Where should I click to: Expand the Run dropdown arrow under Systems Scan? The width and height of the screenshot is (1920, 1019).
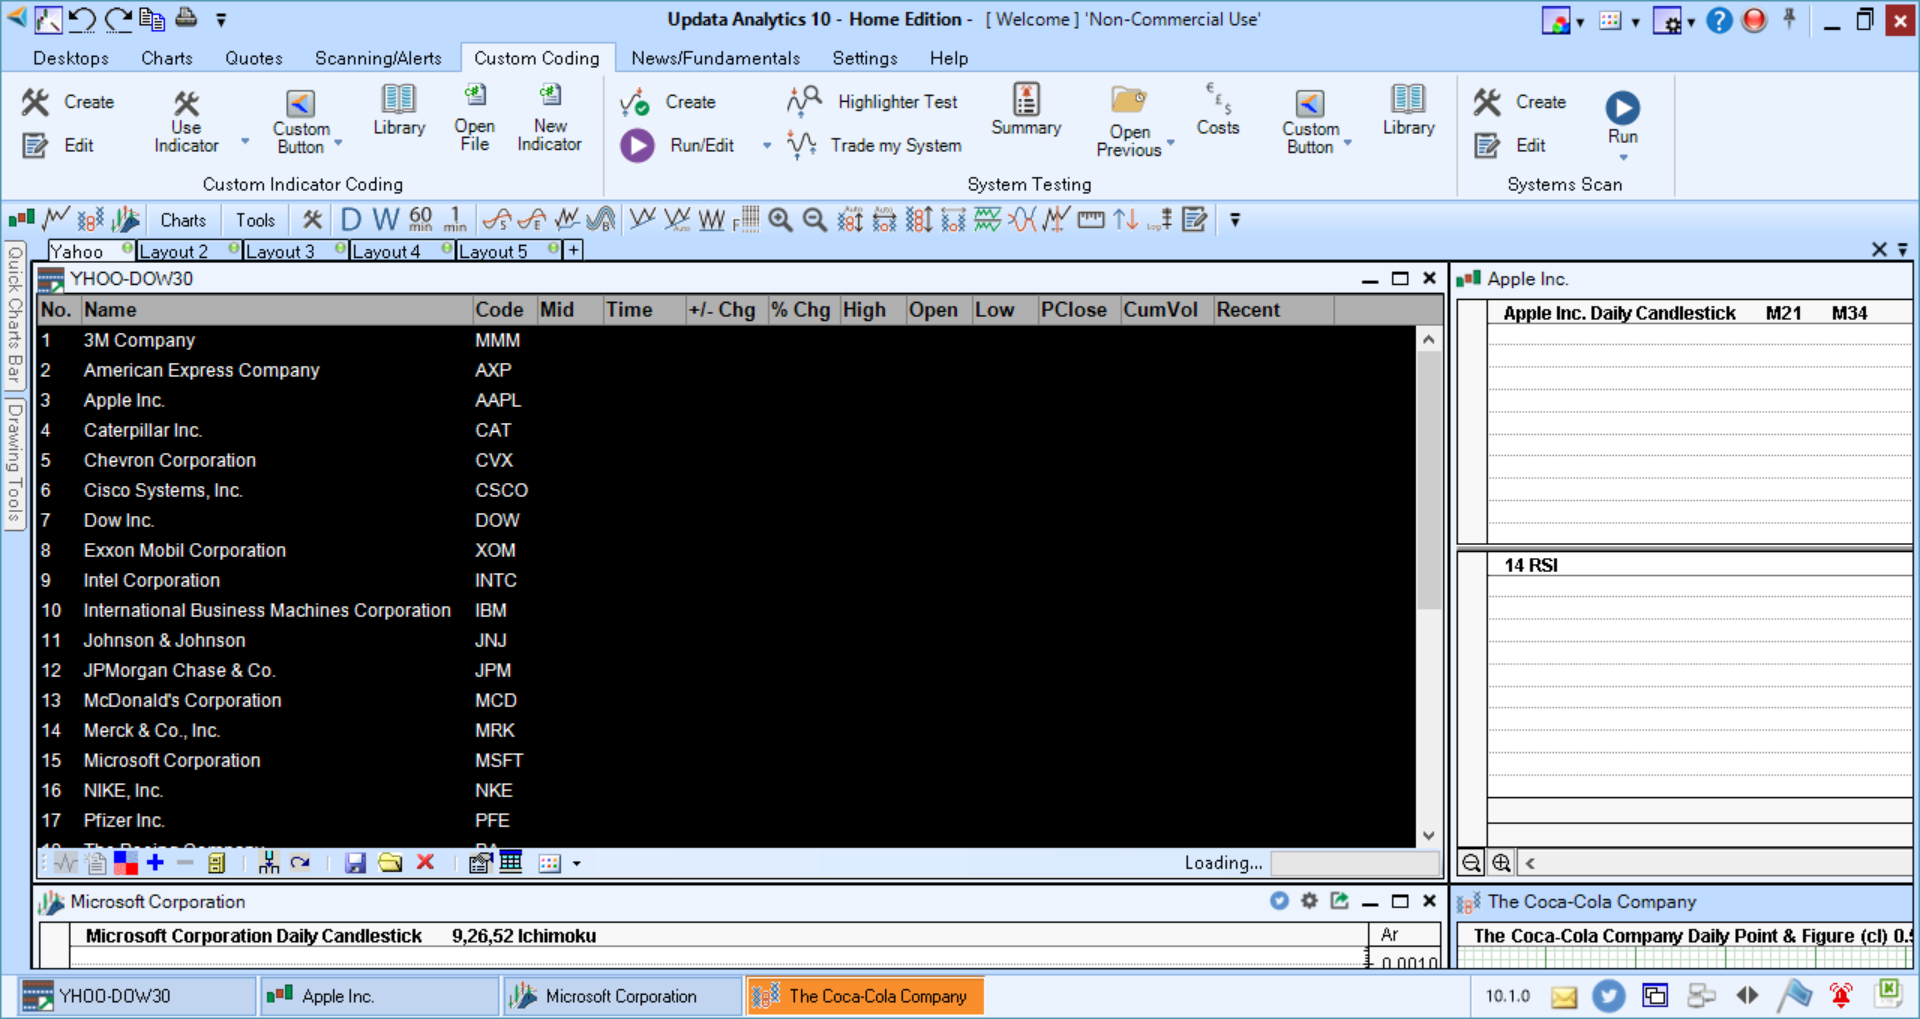coord(1623,158)
